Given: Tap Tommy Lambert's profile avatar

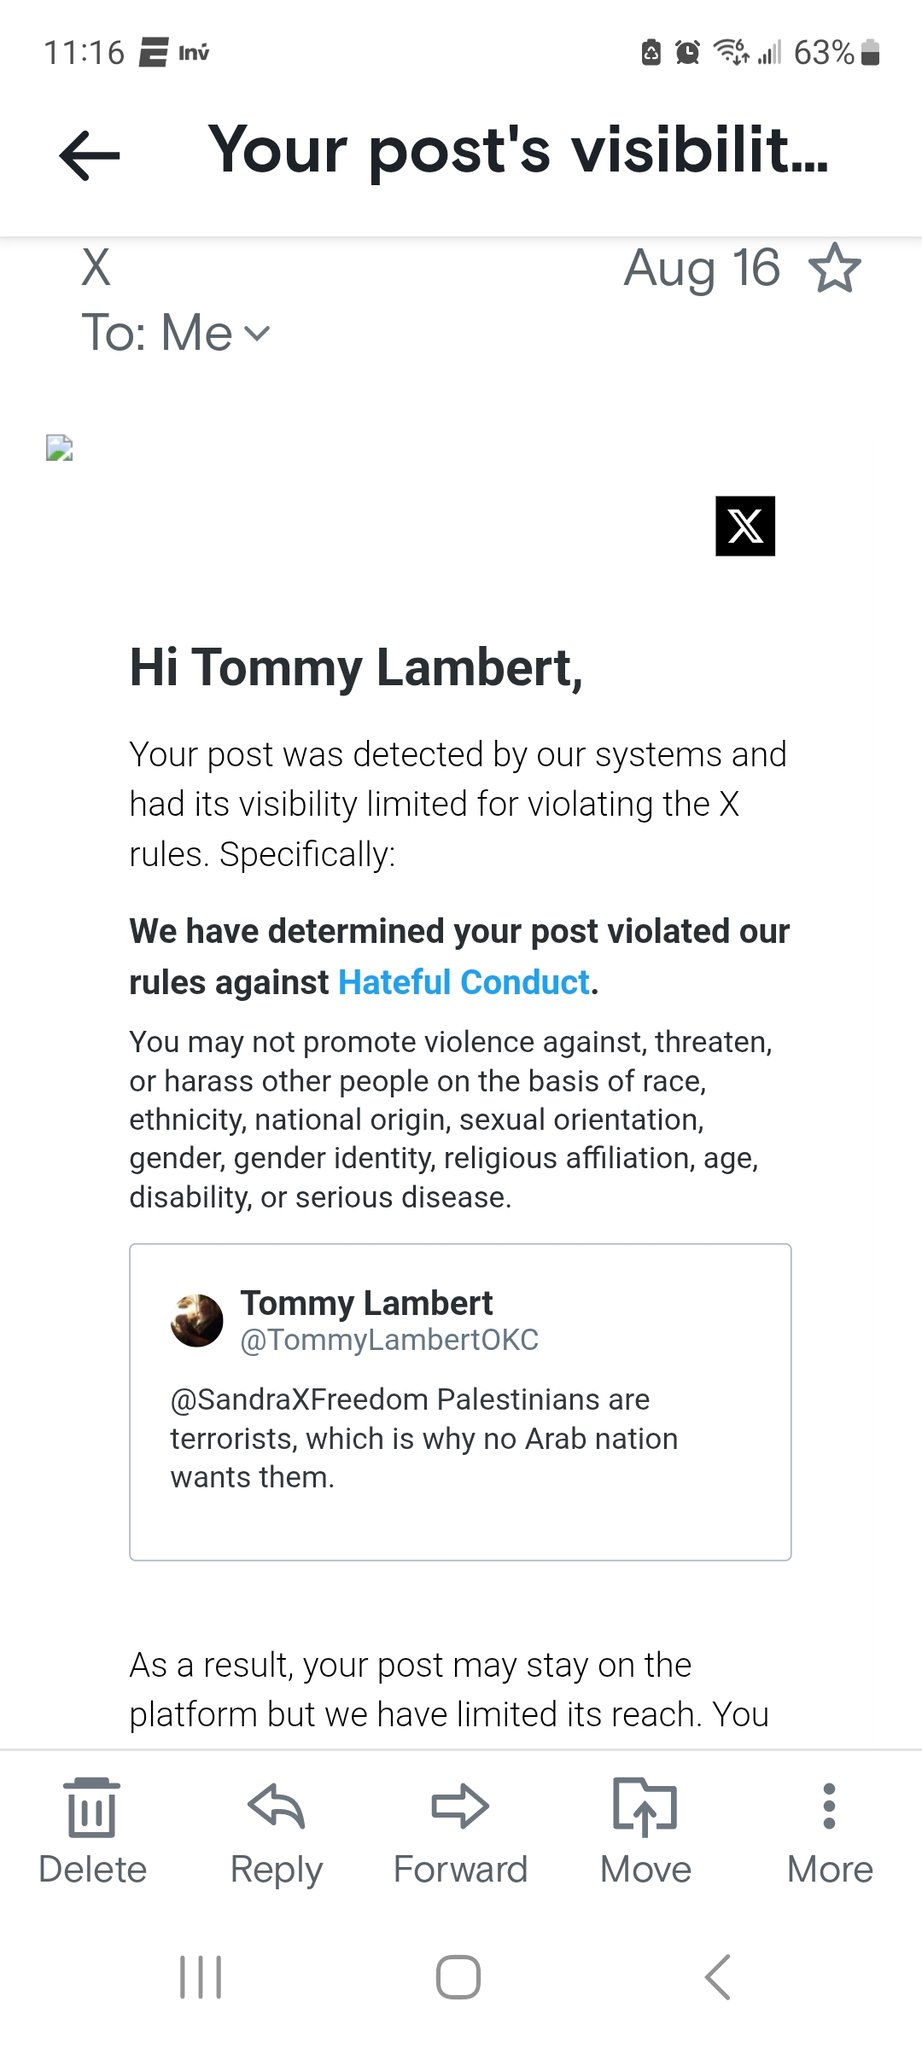Looking at the screenshot, I should [197, 1320].
